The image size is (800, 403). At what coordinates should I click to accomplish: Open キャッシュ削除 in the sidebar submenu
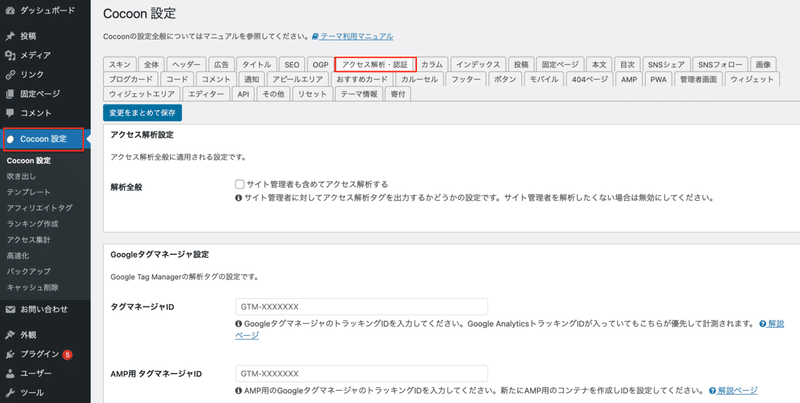33,287
